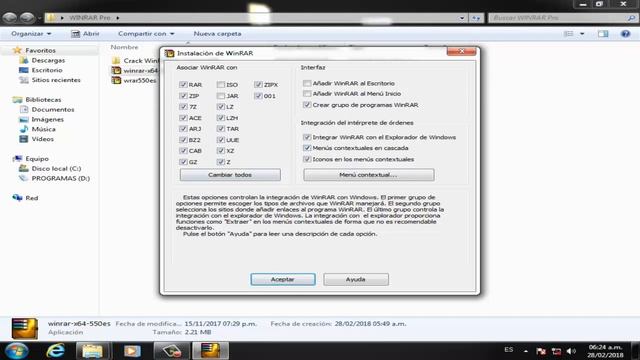Viewport: 640px width, 360px height.
Task: Click the Cambiar todos button
Action: click(x=230, y=175)
